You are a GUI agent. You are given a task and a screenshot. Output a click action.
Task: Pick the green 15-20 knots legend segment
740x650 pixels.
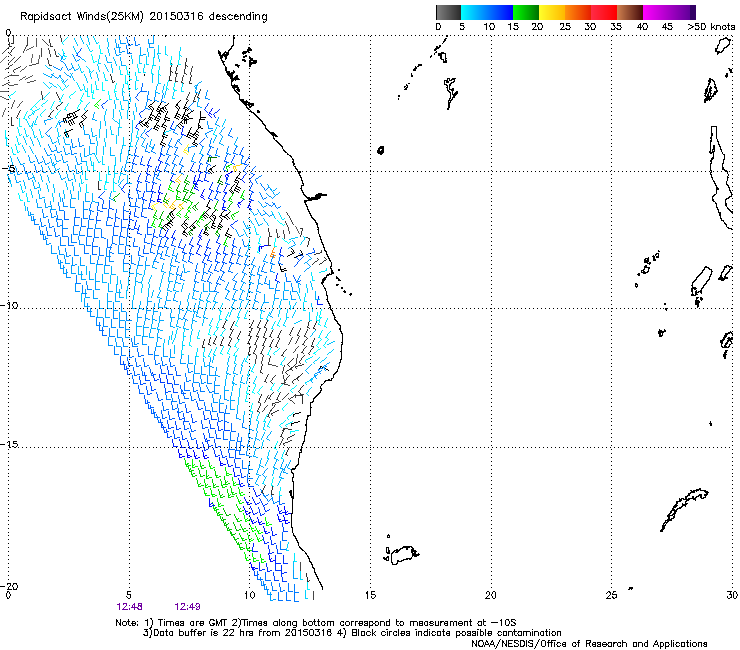click(526, 12)
